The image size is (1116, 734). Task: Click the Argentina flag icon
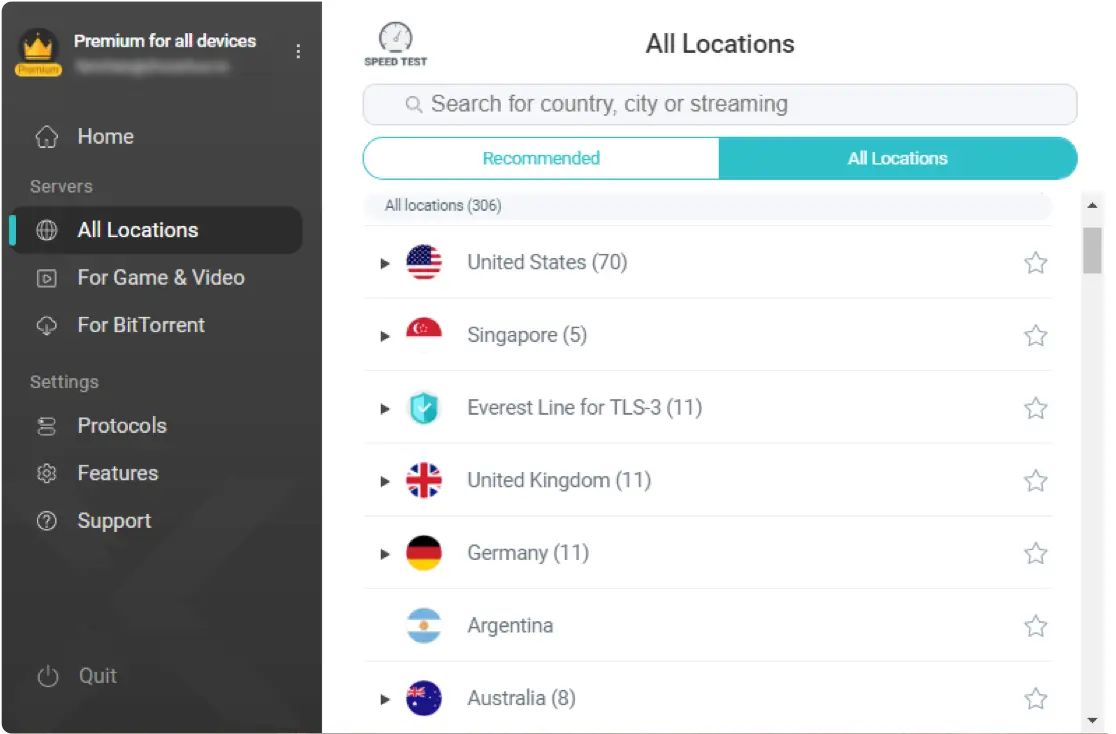(x=423, y=626)
